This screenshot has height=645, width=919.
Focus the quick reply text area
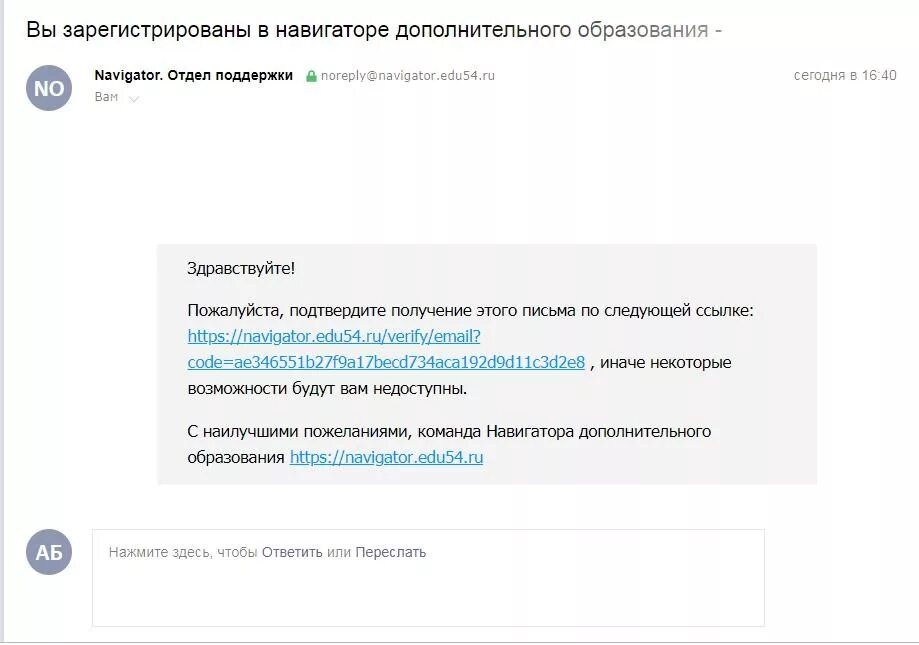(x=428, y=578)
